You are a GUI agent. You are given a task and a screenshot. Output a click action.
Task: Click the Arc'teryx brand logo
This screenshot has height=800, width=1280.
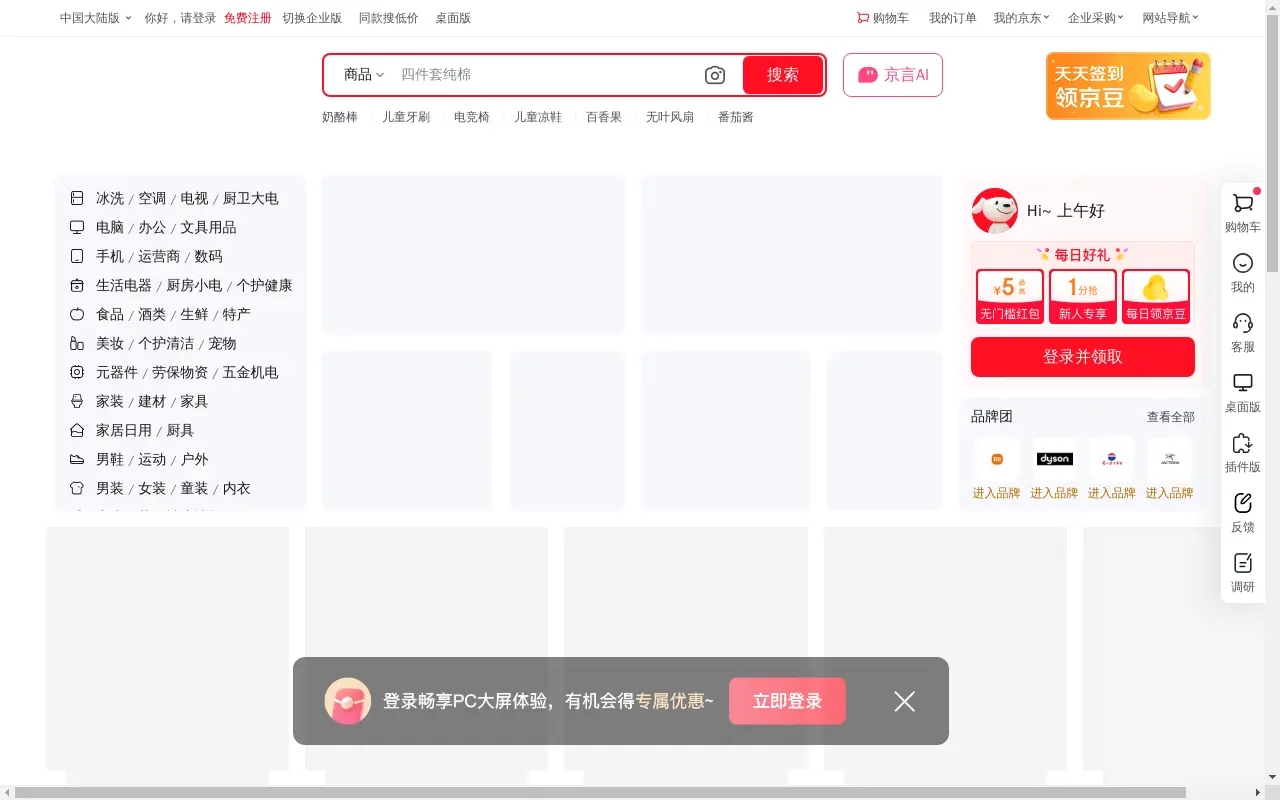(1170, 459)
